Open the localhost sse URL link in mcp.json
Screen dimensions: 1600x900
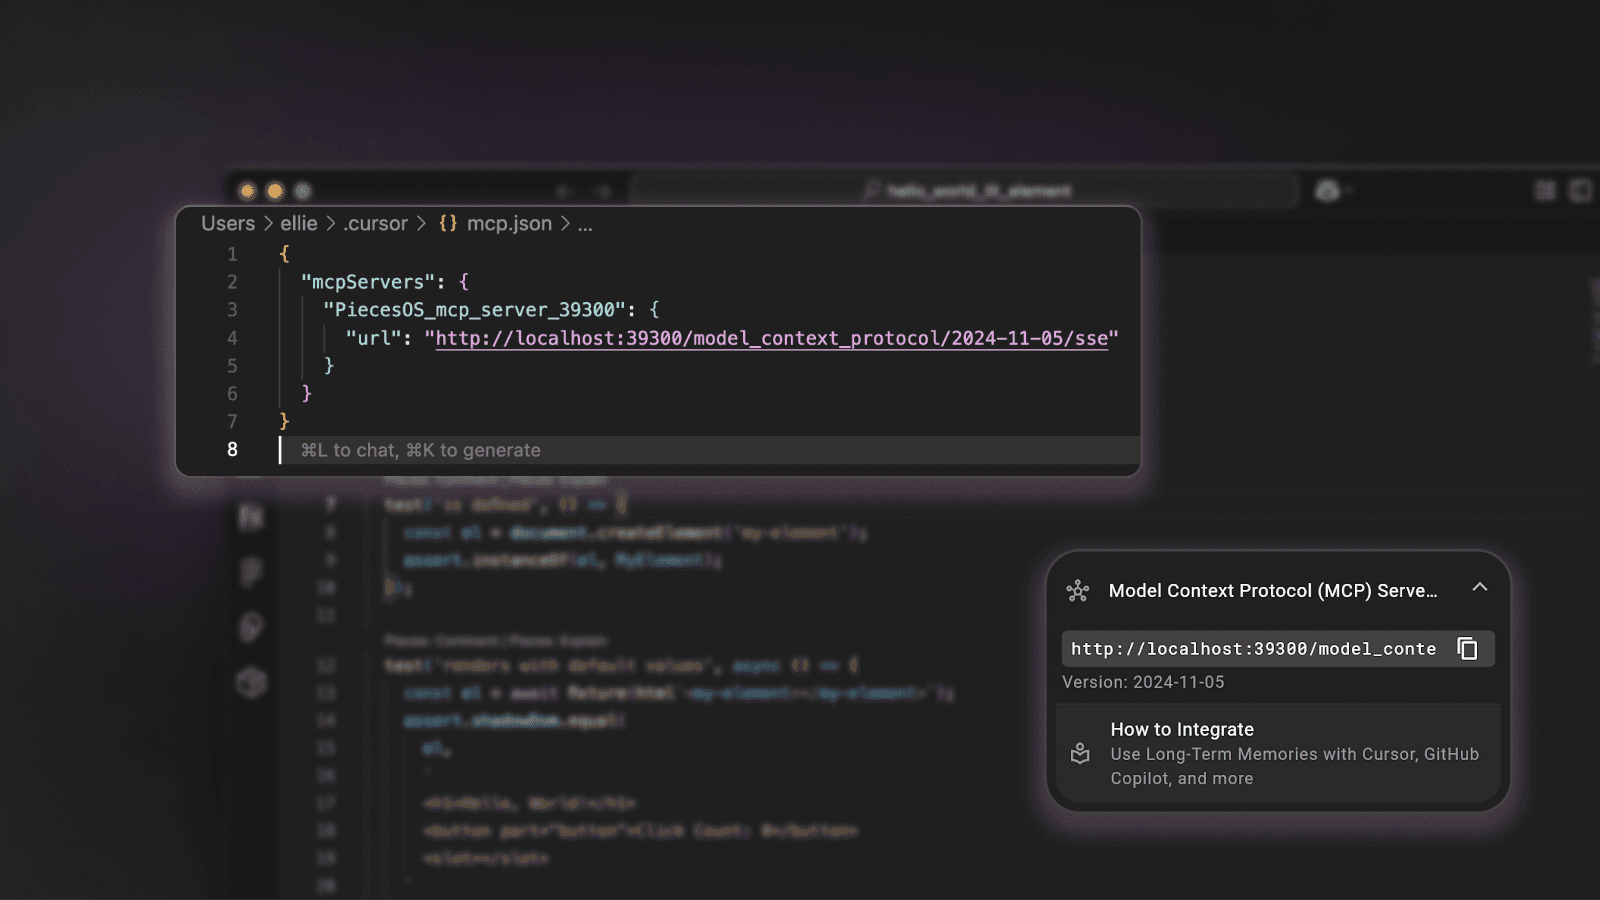point(772,338)
